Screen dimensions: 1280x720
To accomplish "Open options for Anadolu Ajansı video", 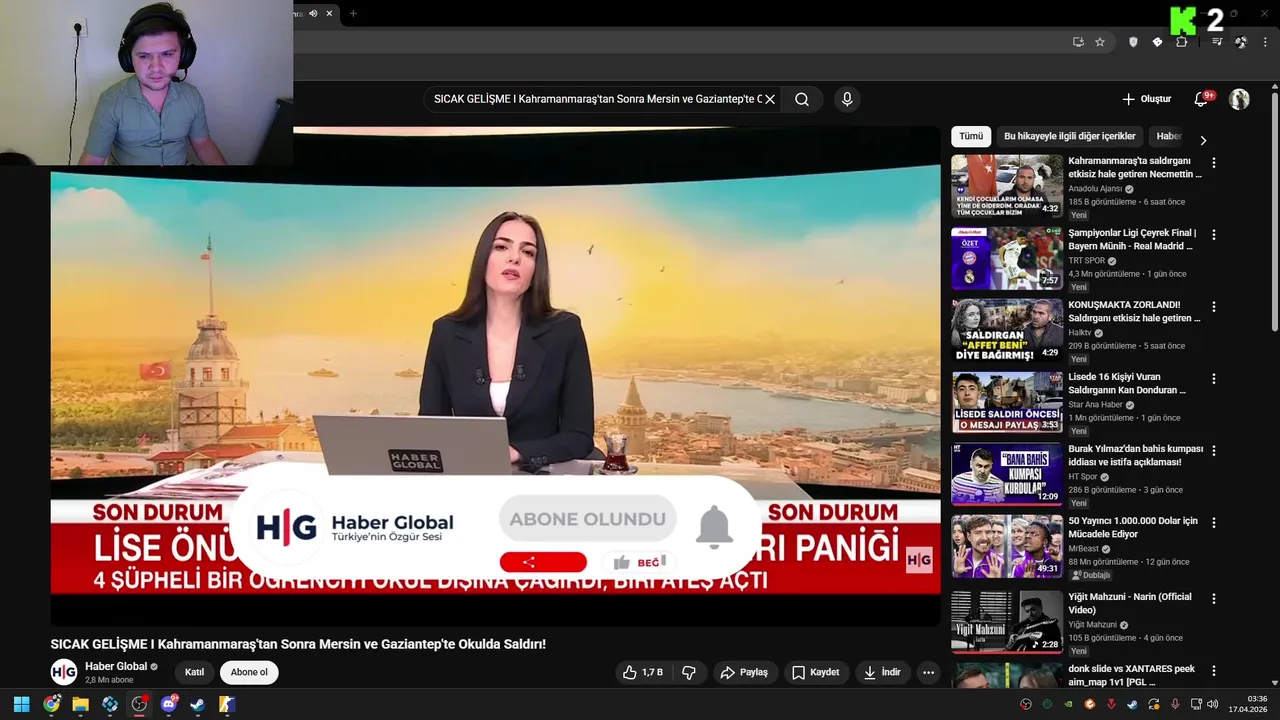I will coord(1214,162).
